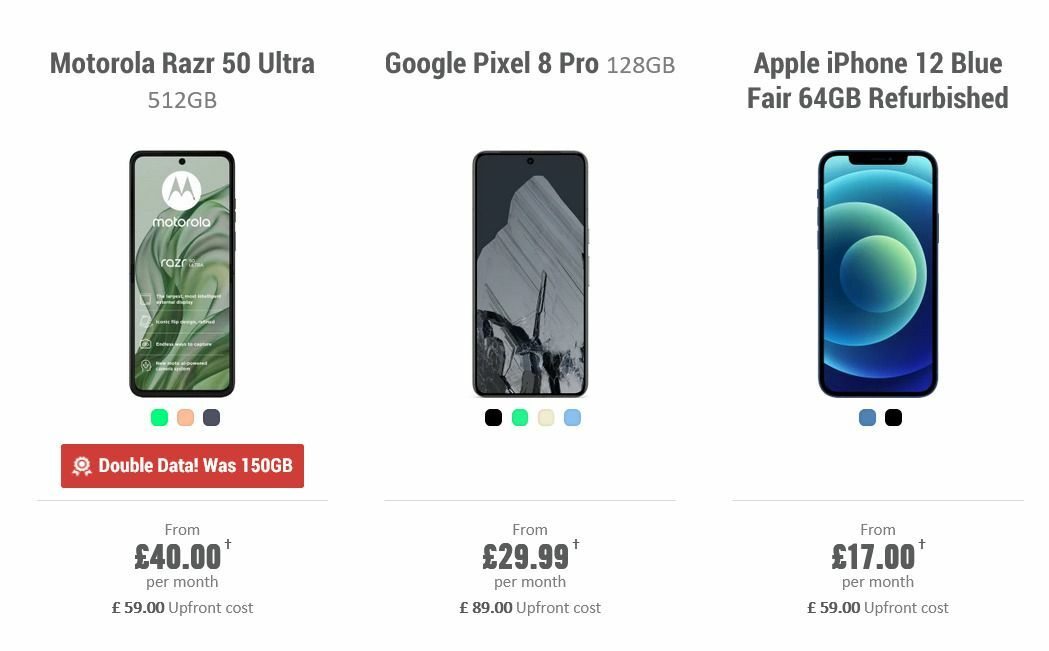1049x651 pixels.
Task: Click the £29.99 monthly price for Pixel
Action: pyautogui.click(x=527, y=557)
